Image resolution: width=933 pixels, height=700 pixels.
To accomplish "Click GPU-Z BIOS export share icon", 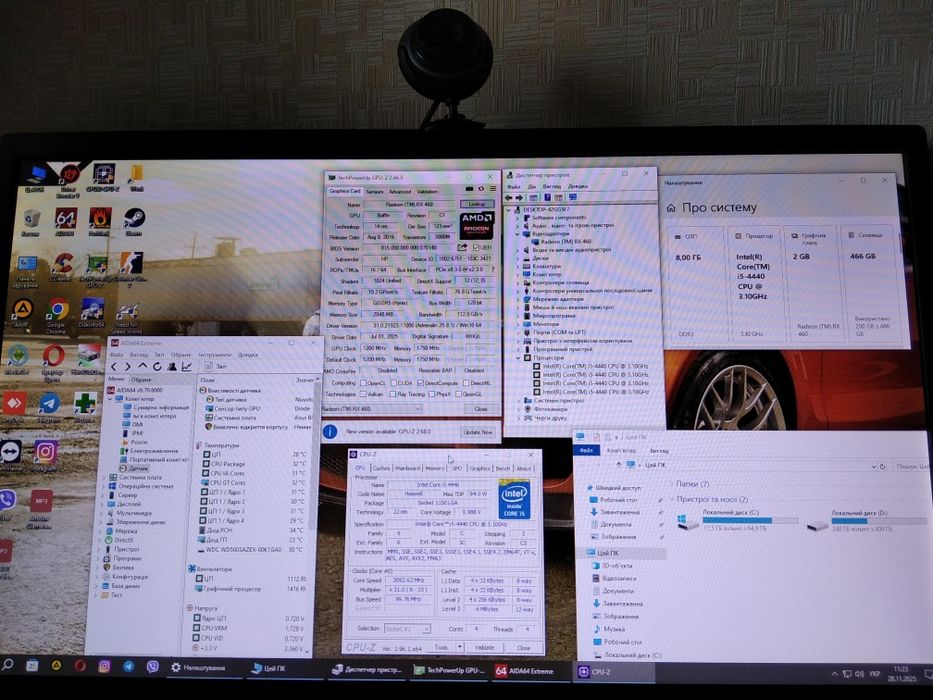I will pyautogui.click(x=462, y=247).
